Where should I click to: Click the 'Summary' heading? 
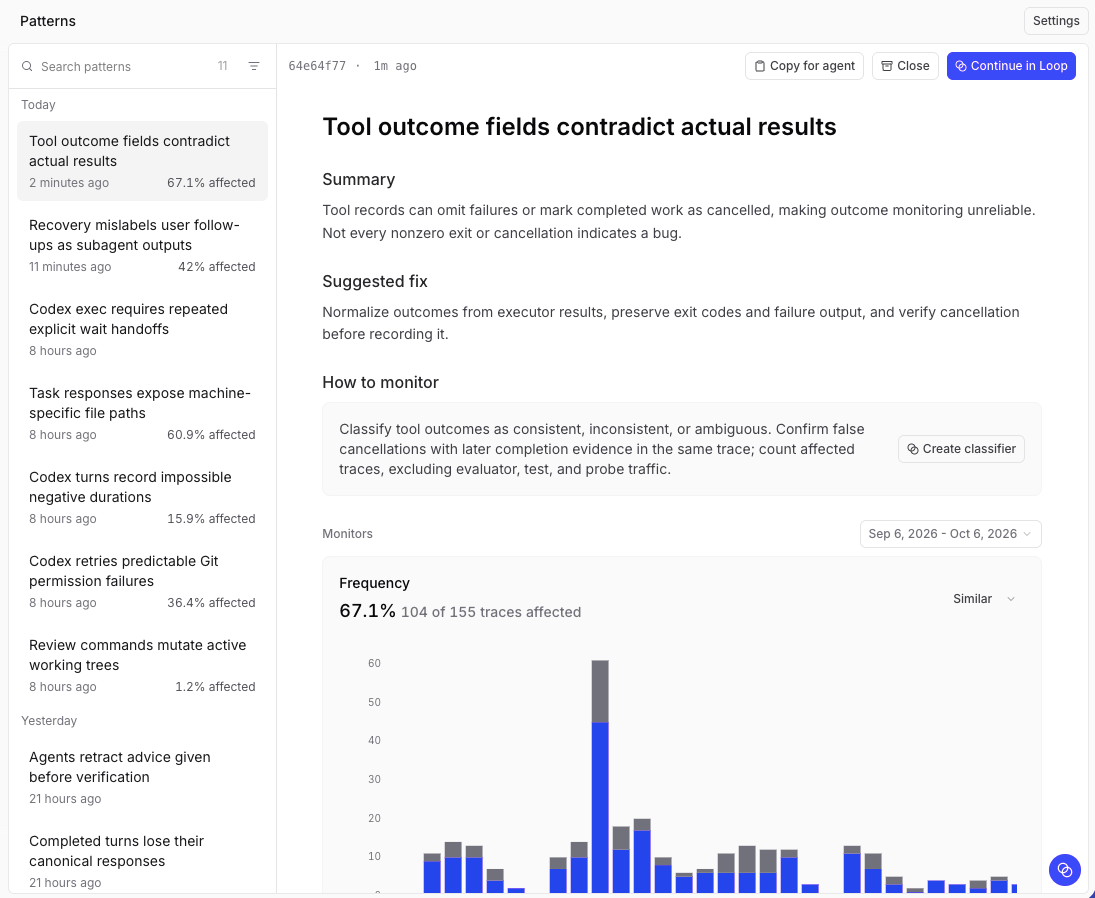coord(359,179)
